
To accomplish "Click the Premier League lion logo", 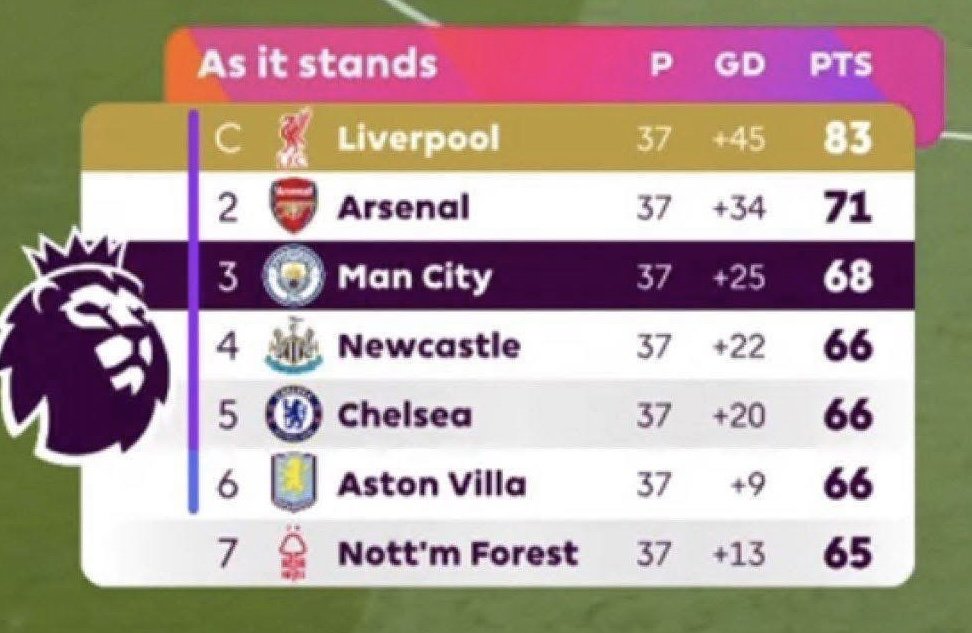I will point(84,345).
